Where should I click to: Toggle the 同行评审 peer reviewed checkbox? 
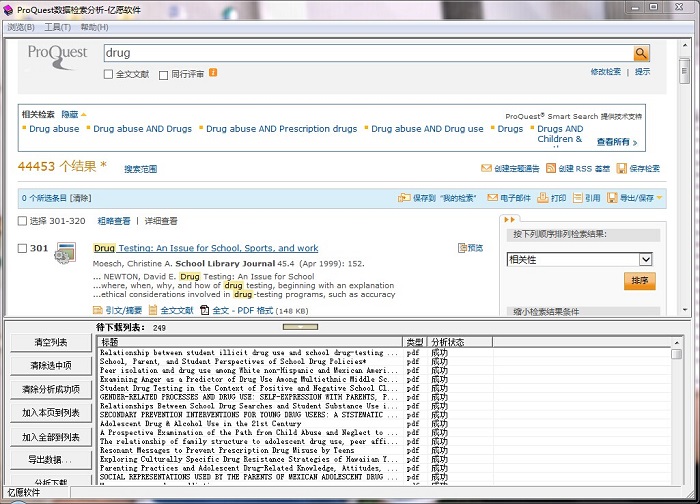click(x=163, y=75)
